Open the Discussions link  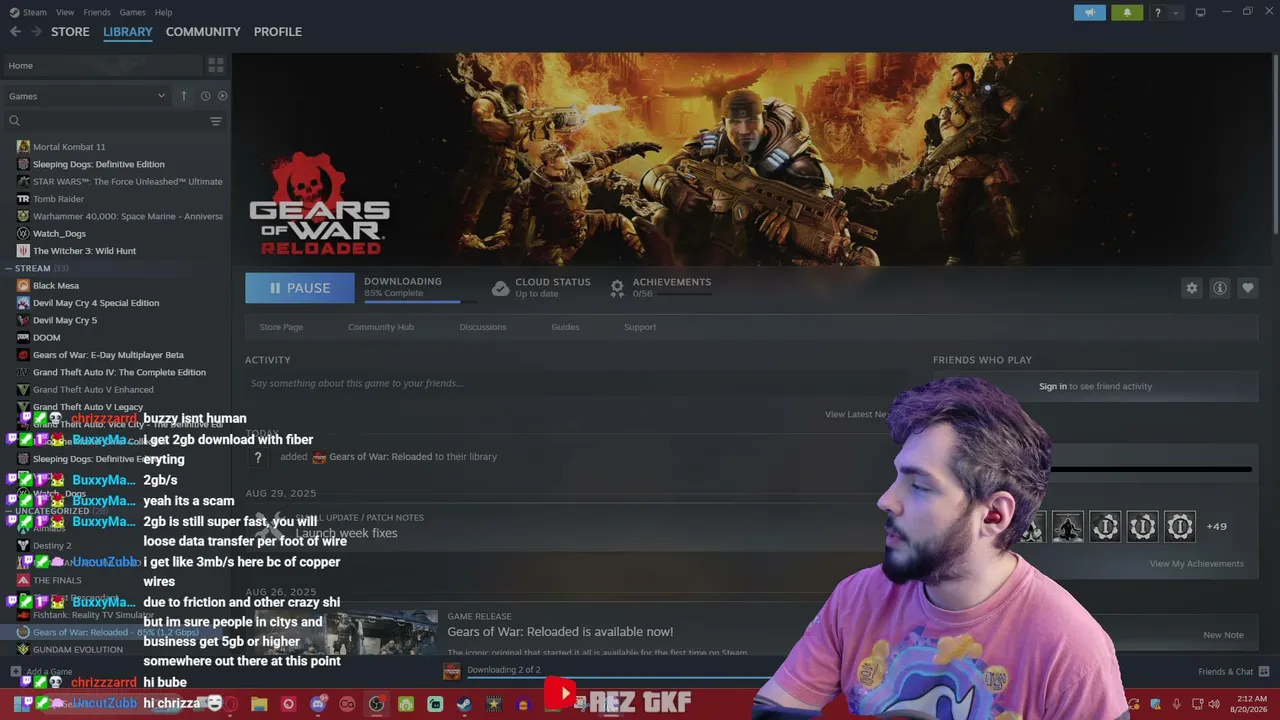(x=483, y=327)
